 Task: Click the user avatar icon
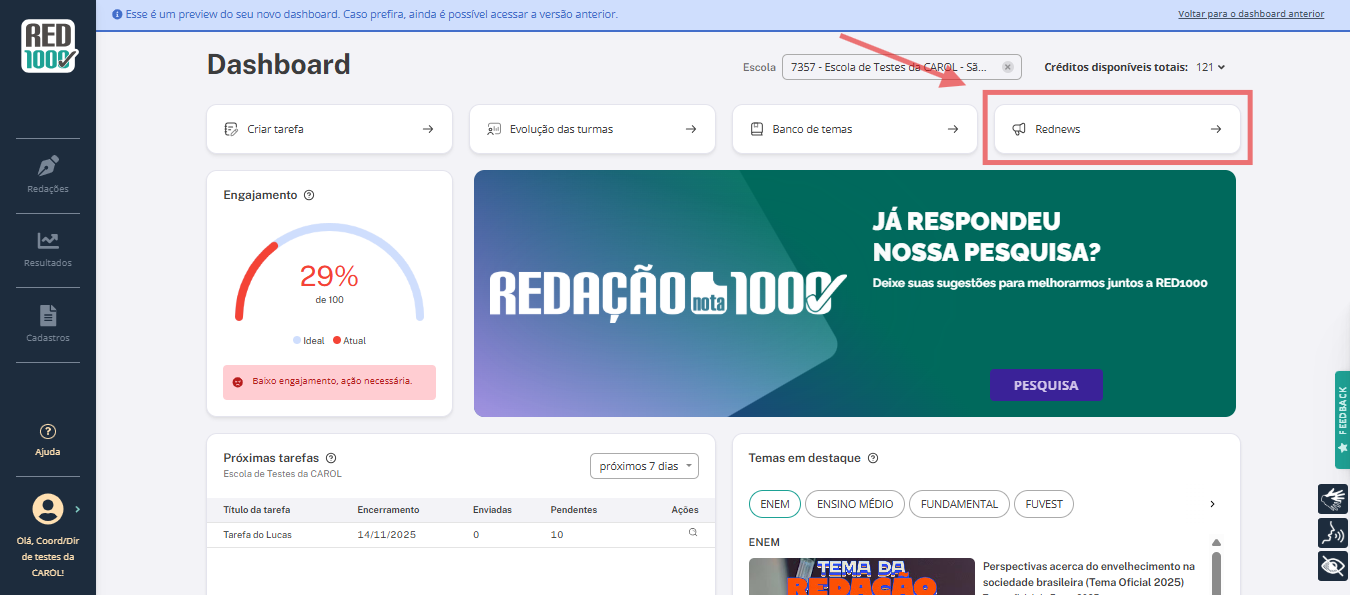(x=47, y=509)
